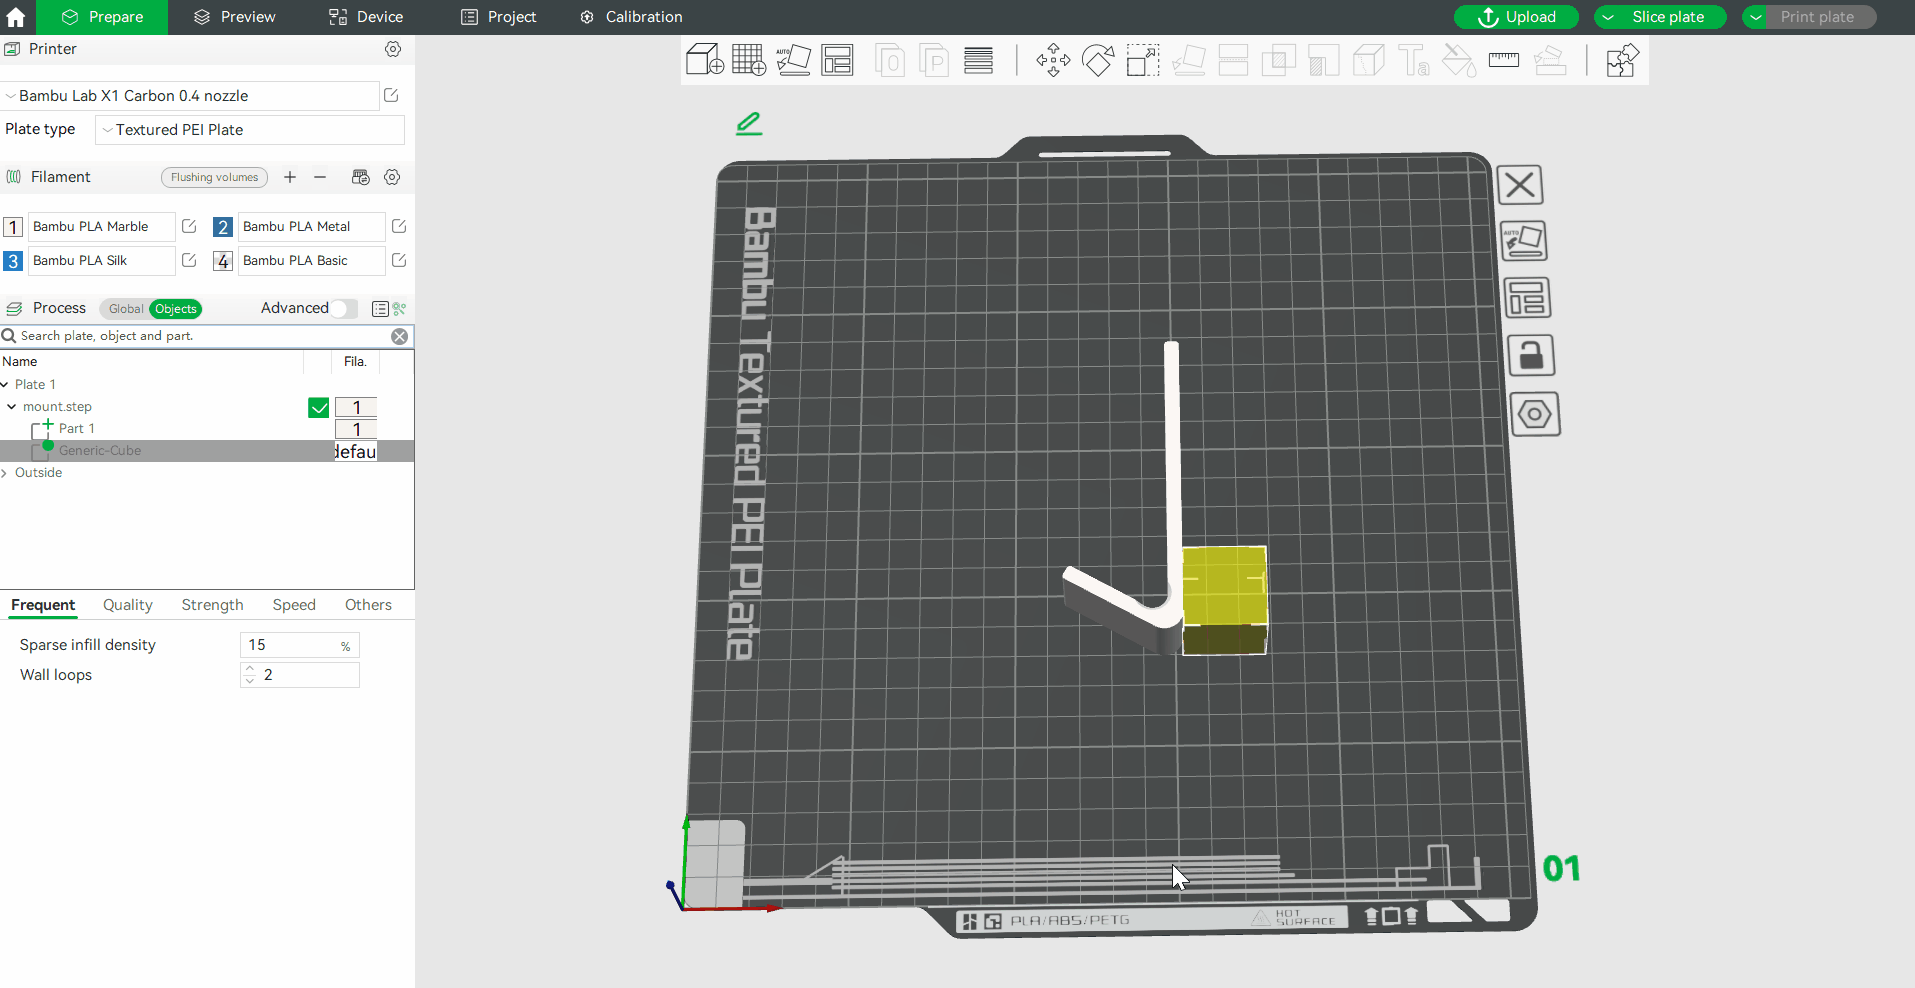This screenshot has height=988, width=1915.
Task: Toggle the Advanced mode switch
Action: point(345,308)
